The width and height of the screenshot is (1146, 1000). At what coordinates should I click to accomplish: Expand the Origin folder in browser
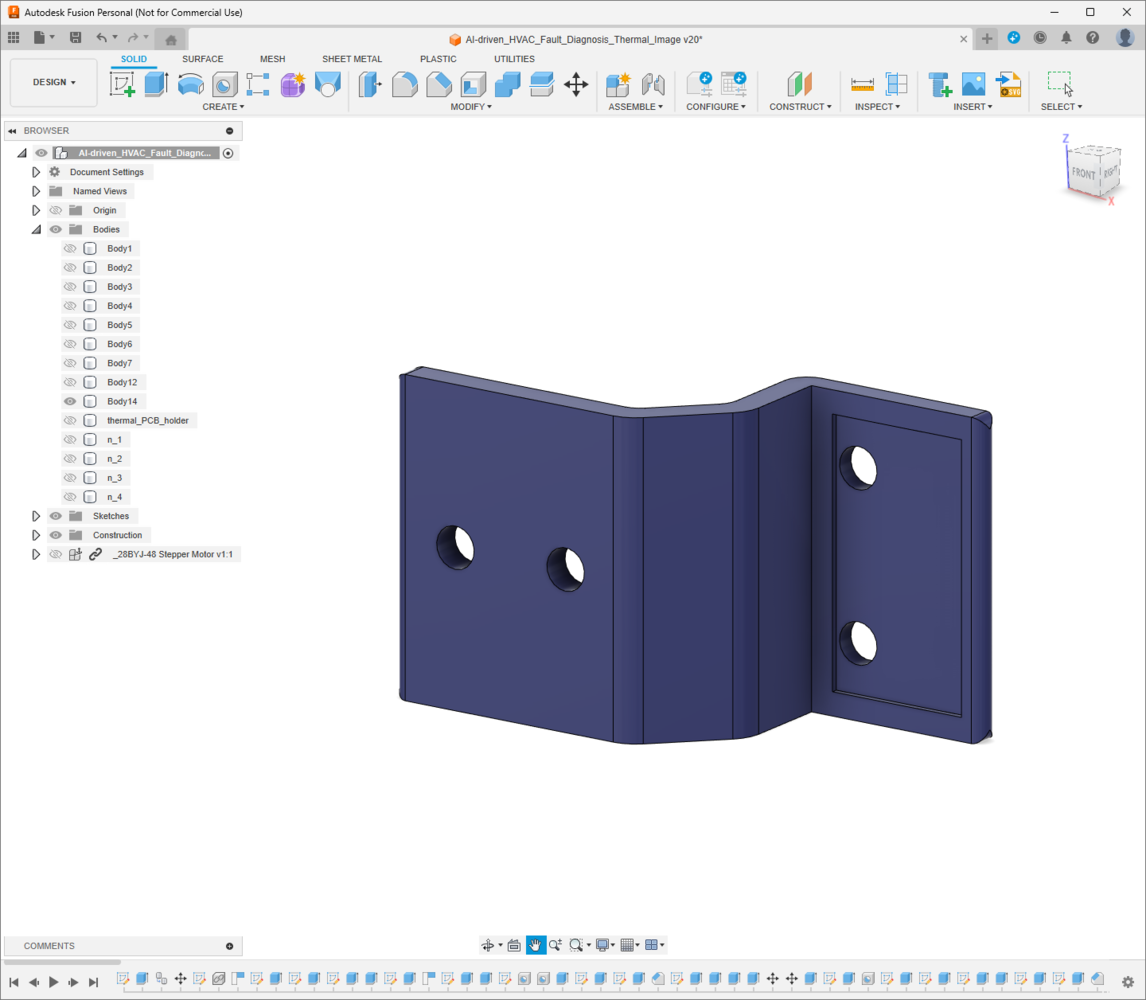click(36, 211)
